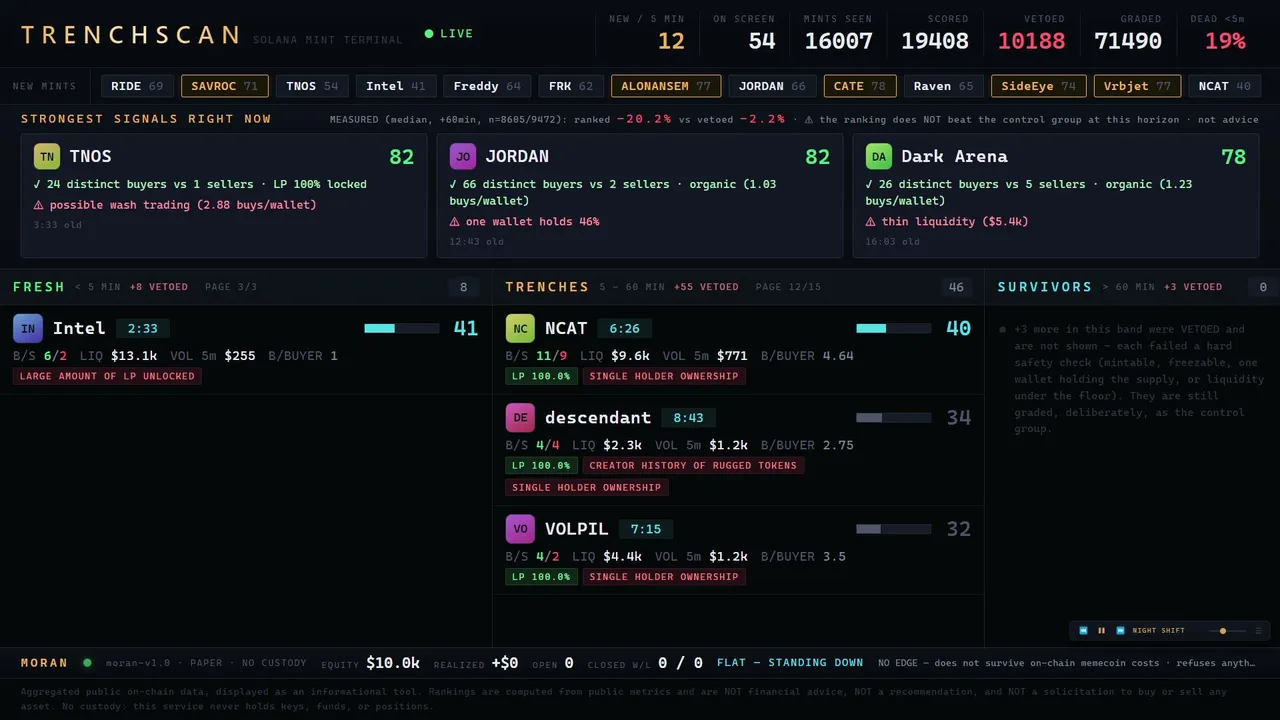1280x720 pixels.
Task: Click the NC avatar icon beside NCAT
Action: [x=520, y=328]
